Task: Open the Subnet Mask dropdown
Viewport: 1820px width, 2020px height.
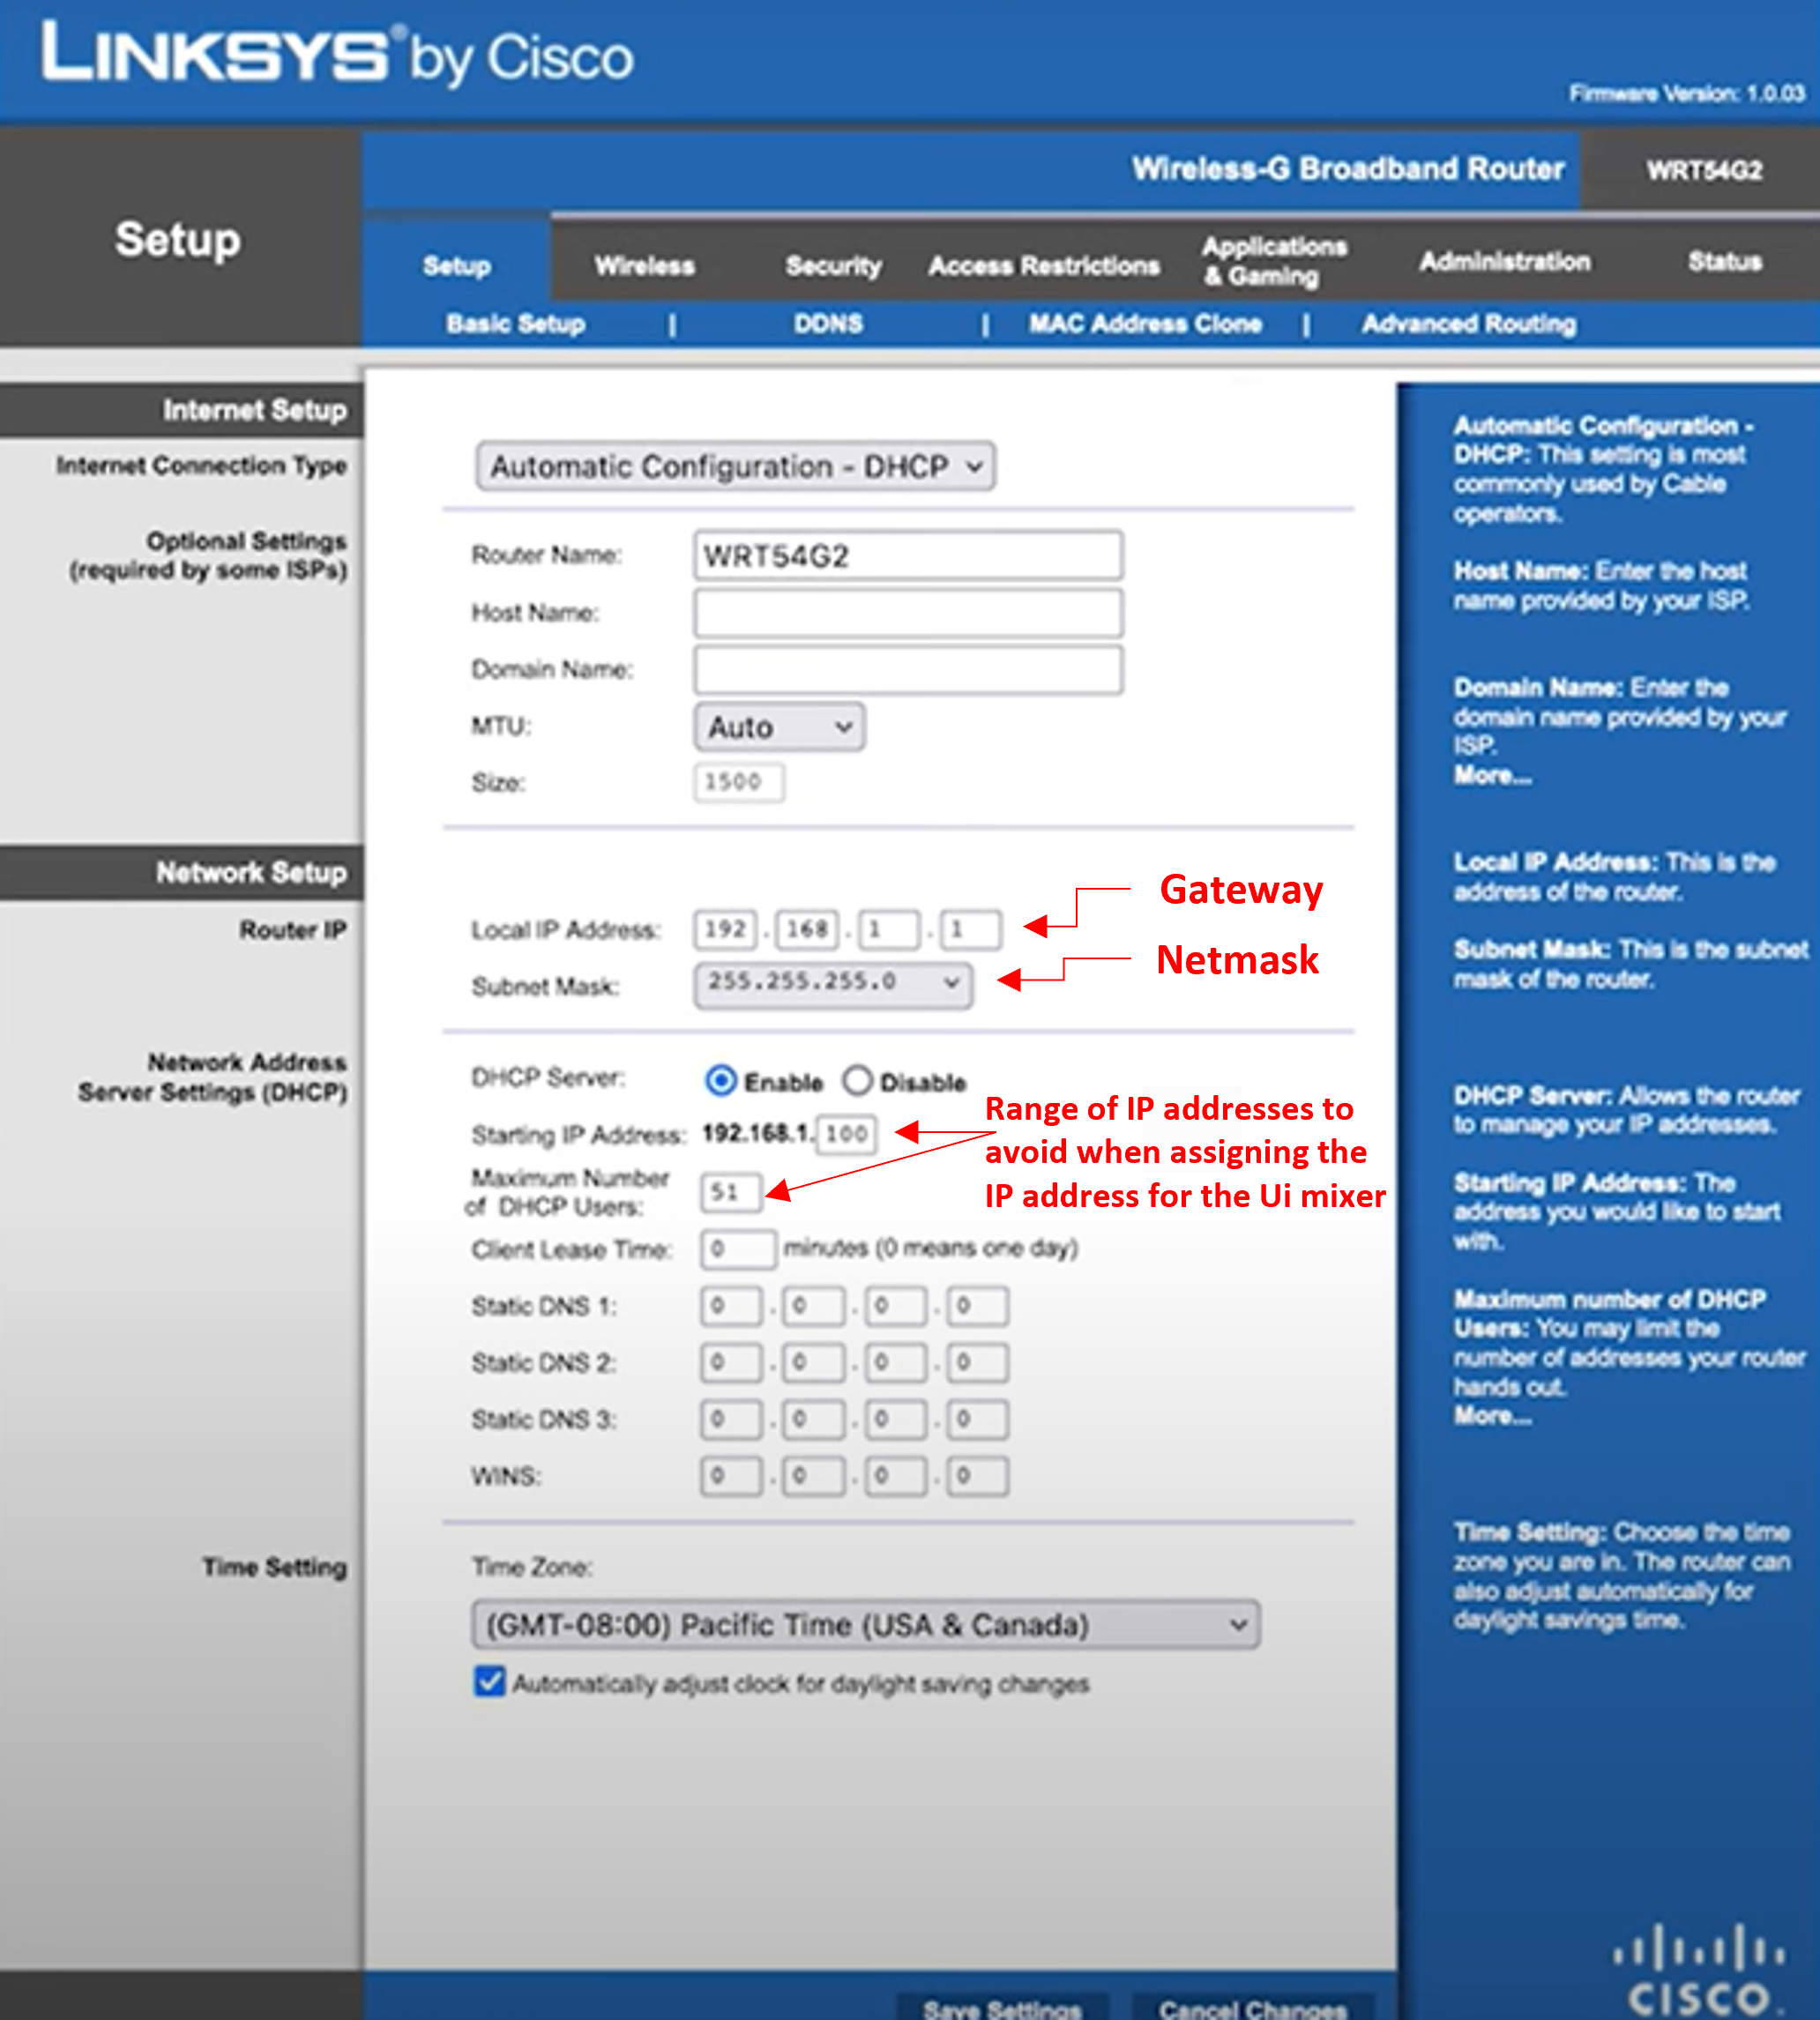Action: click(x=833, y=984)
